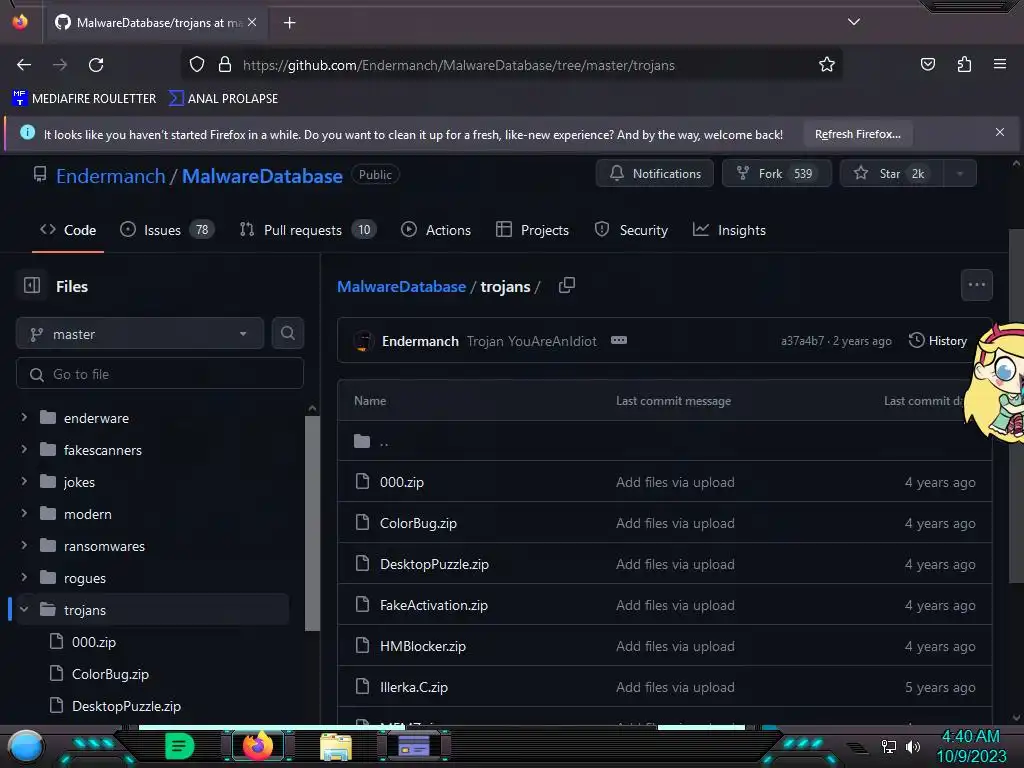1024x768 pixels.
Task: Select 000.zip in the file tree
Action: pyautogui.click(x=93, y=642)
